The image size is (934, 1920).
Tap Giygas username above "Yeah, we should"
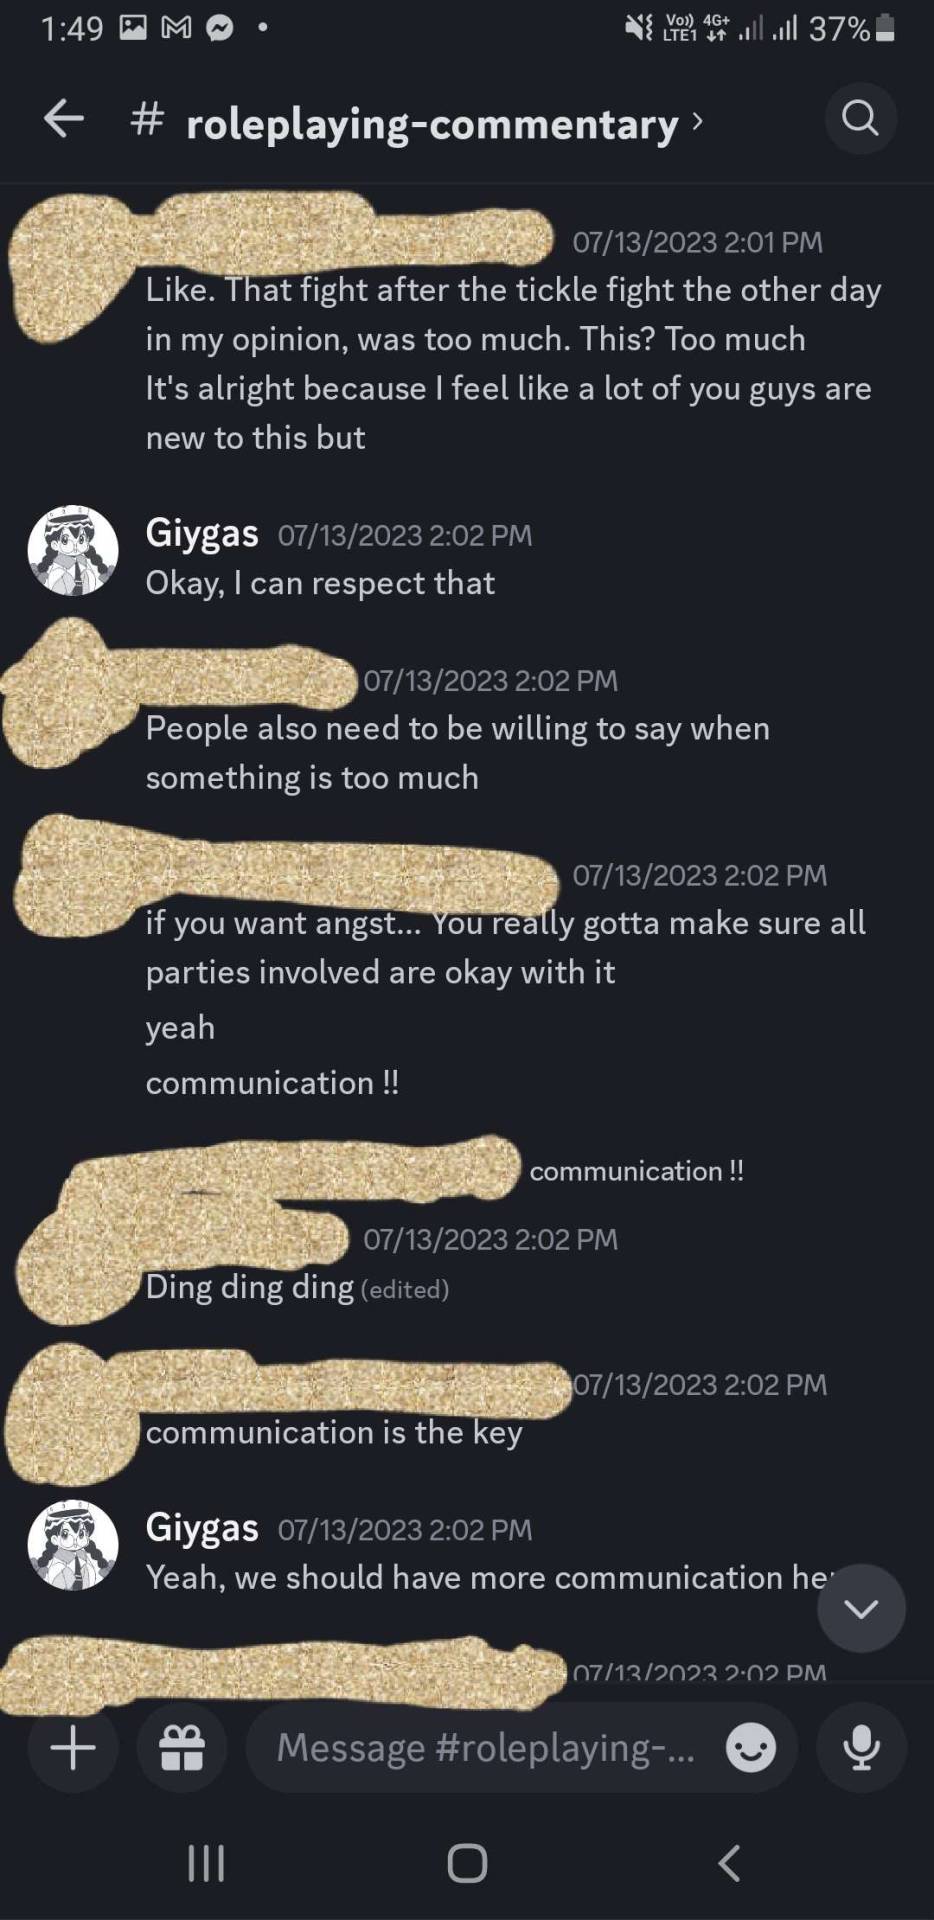point(202,1528)
